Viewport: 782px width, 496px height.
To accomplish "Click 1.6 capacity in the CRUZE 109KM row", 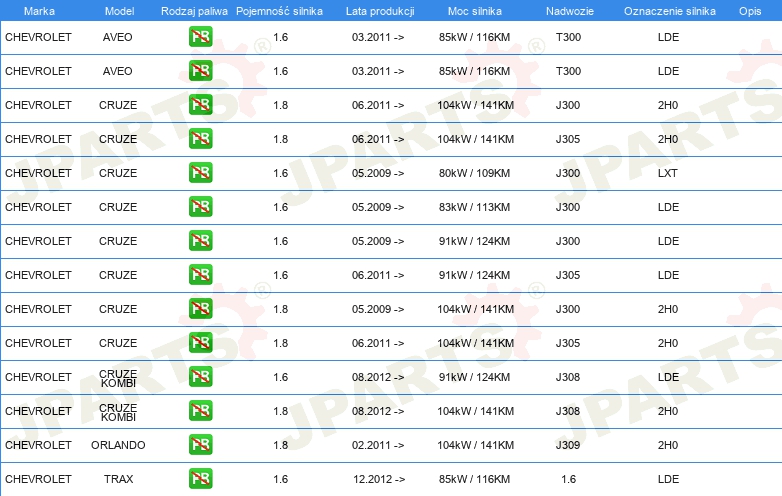I will tap(281, 173).
